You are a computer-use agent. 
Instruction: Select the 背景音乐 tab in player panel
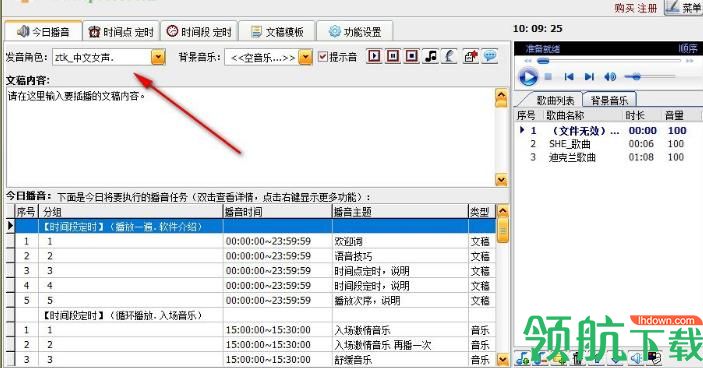point(609,100)
